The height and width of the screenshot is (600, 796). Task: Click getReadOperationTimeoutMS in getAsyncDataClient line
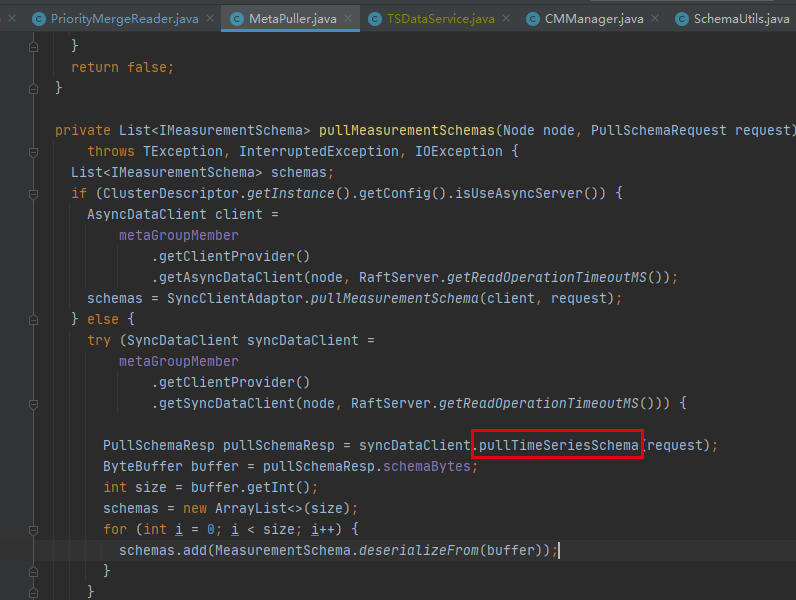click(547, 277)
